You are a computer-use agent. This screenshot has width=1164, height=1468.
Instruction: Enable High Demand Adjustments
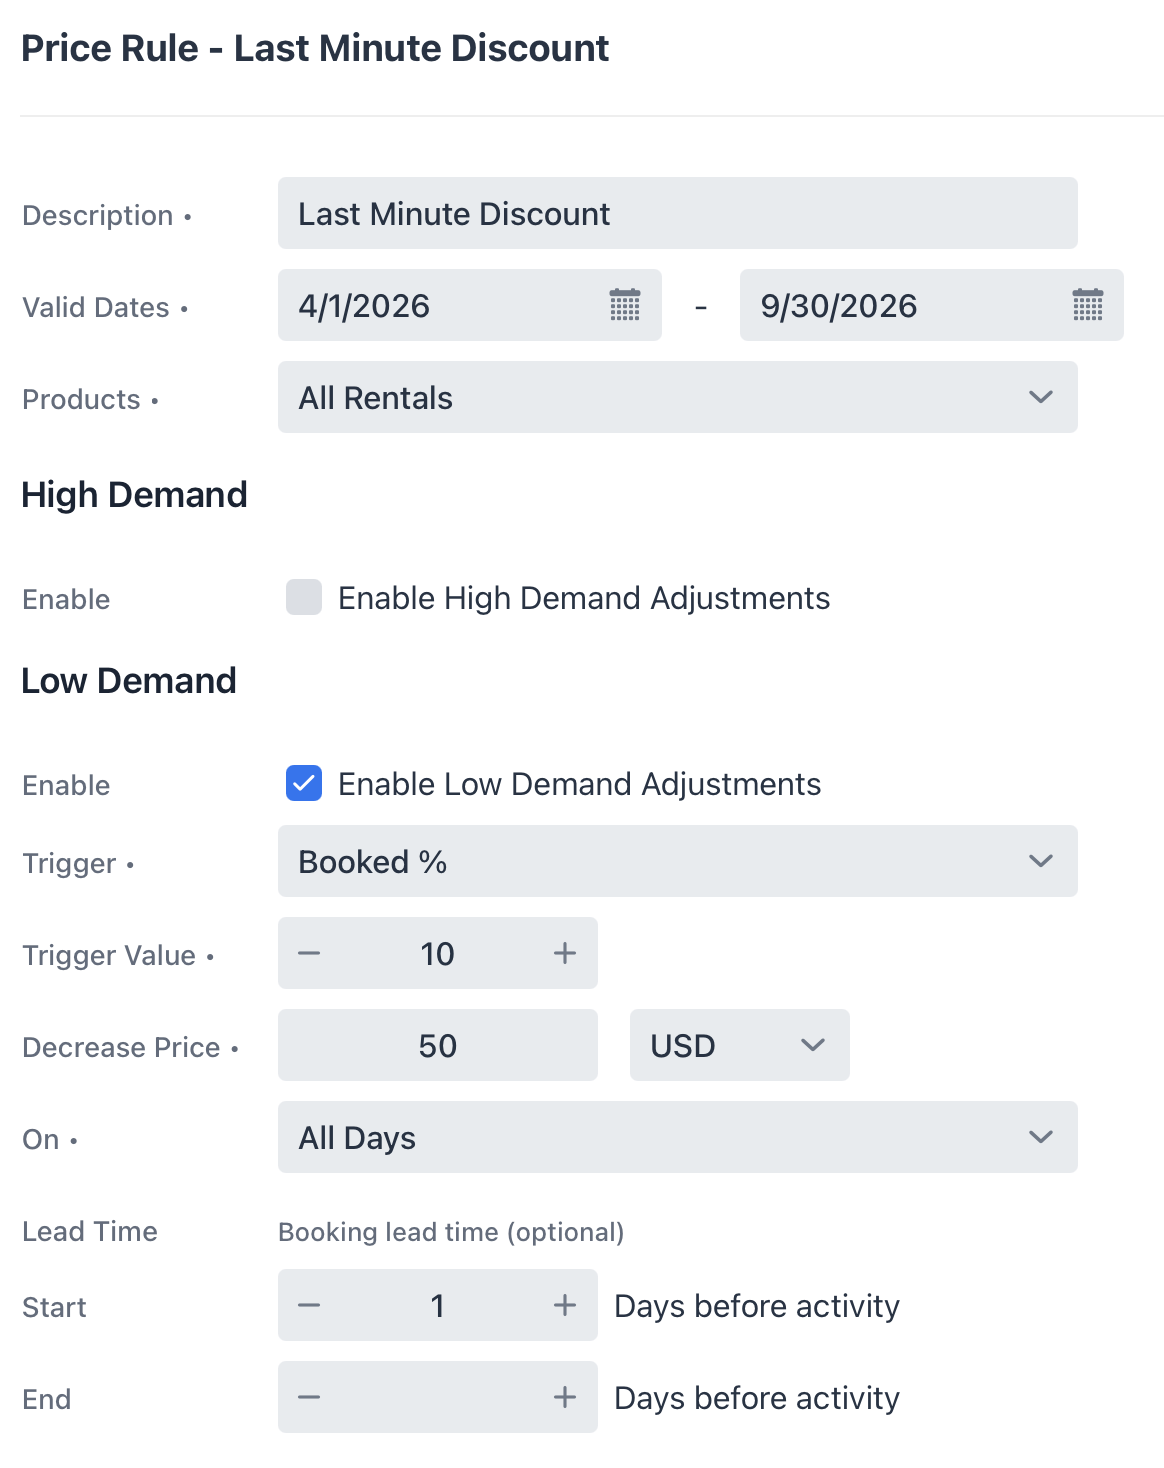303,597
